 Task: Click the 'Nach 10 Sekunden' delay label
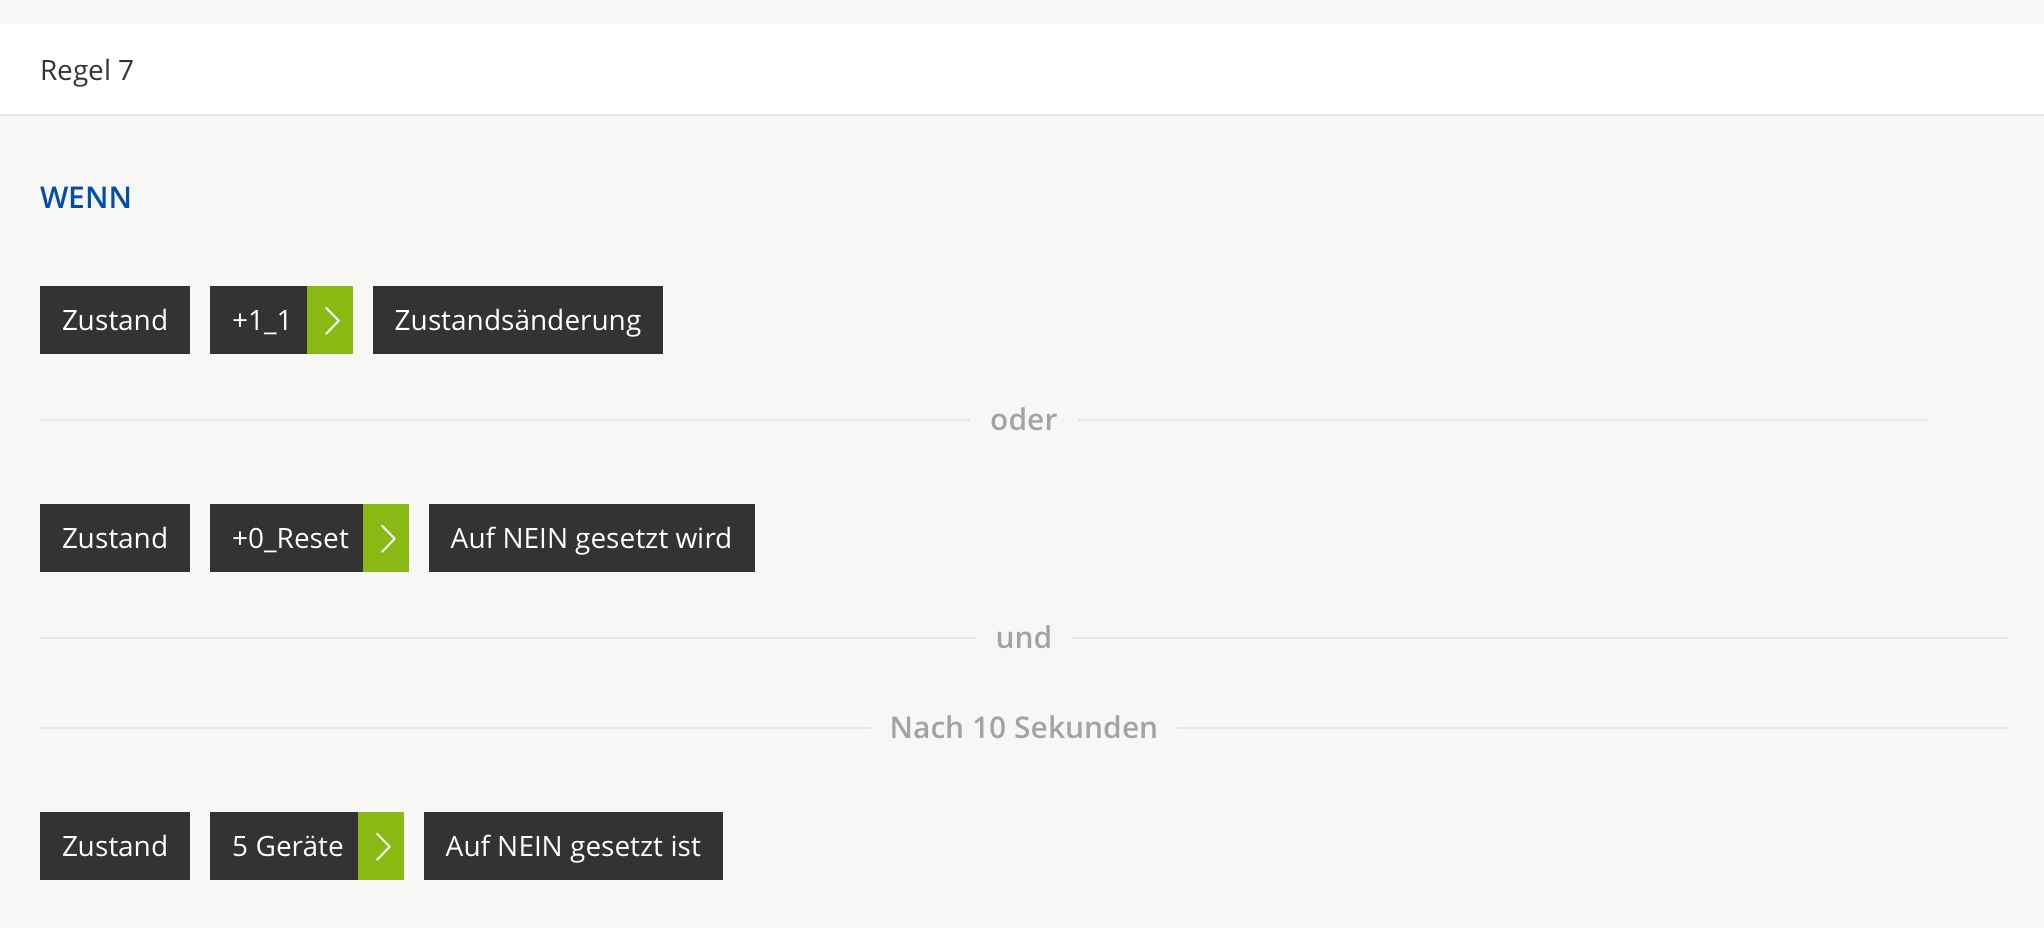coord(1023,728)
